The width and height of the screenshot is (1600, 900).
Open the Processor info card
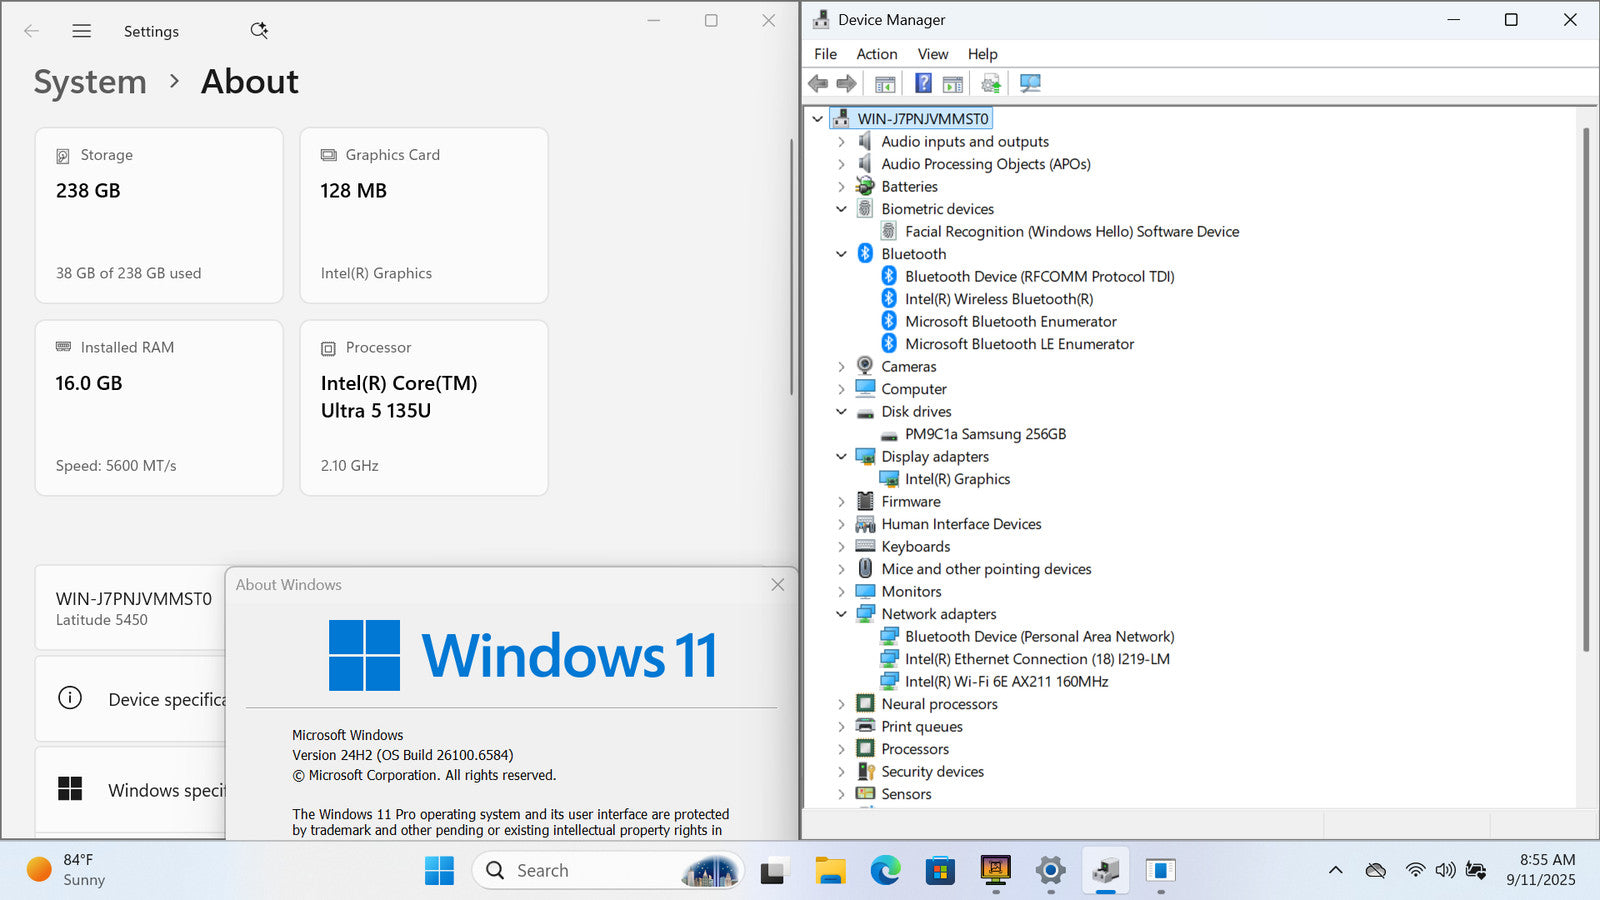pyautogui.click(x=424, y=408)
